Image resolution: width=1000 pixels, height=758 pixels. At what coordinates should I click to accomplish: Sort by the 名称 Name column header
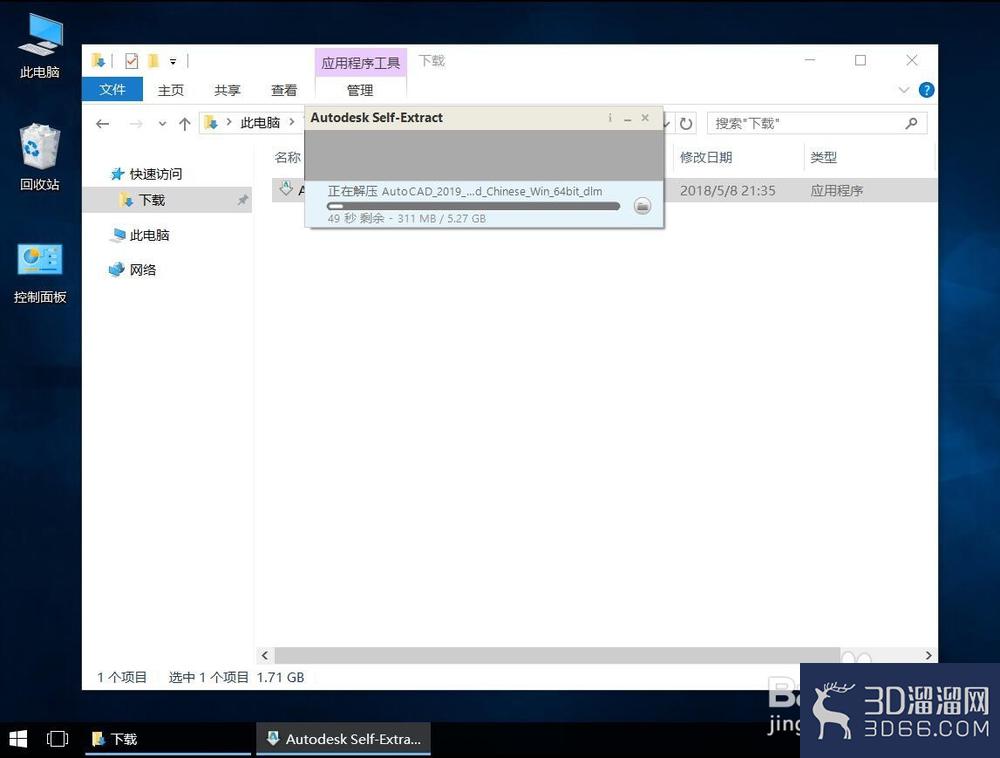pyautogui.click(x=287, y=157)
